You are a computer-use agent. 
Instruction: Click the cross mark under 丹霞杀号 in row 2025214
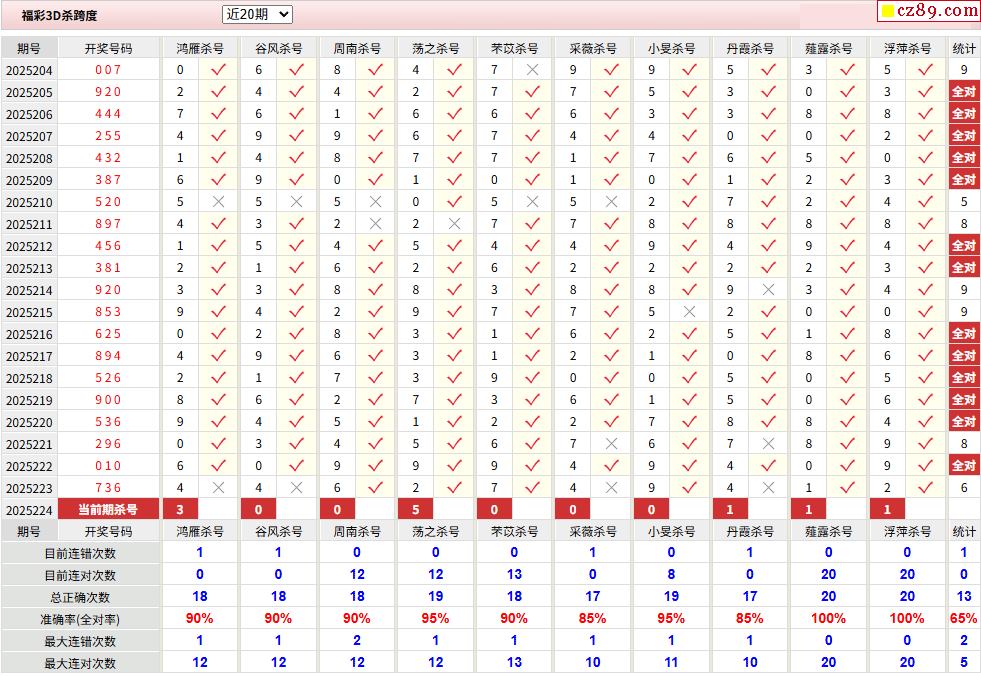click(768, 290)
